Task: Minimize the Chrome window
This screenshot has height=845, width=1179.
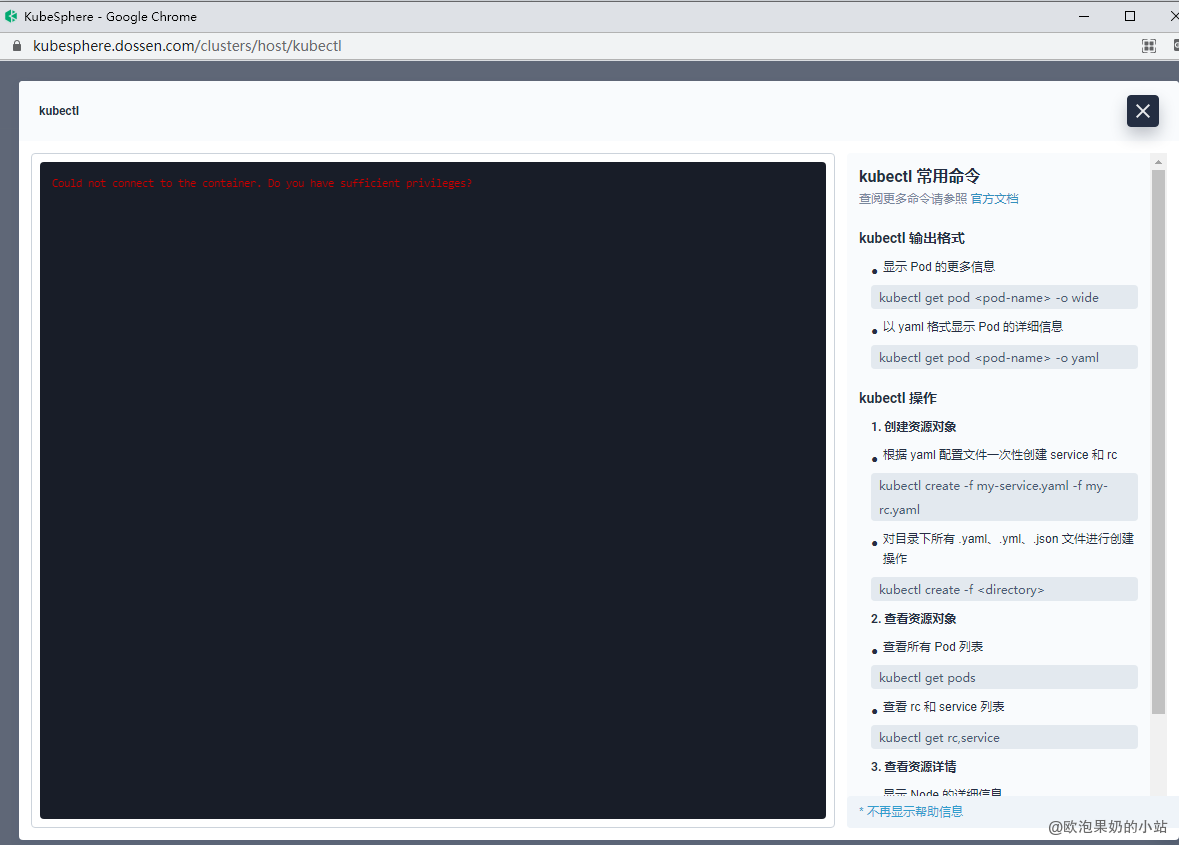Action: pyautogui.click(x=1084, y=16)
